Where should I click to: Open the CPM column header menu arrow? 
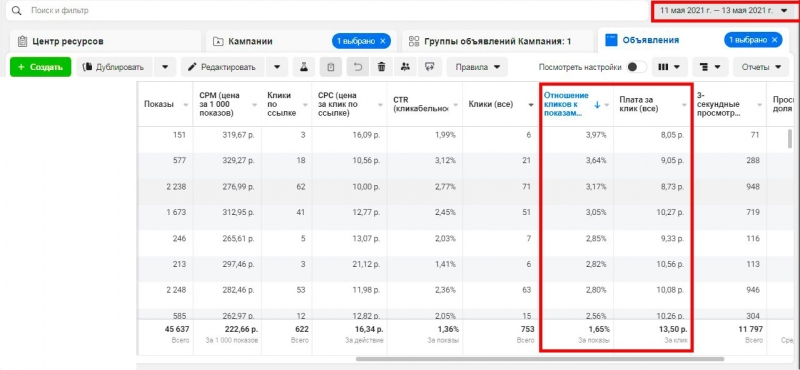254,105
